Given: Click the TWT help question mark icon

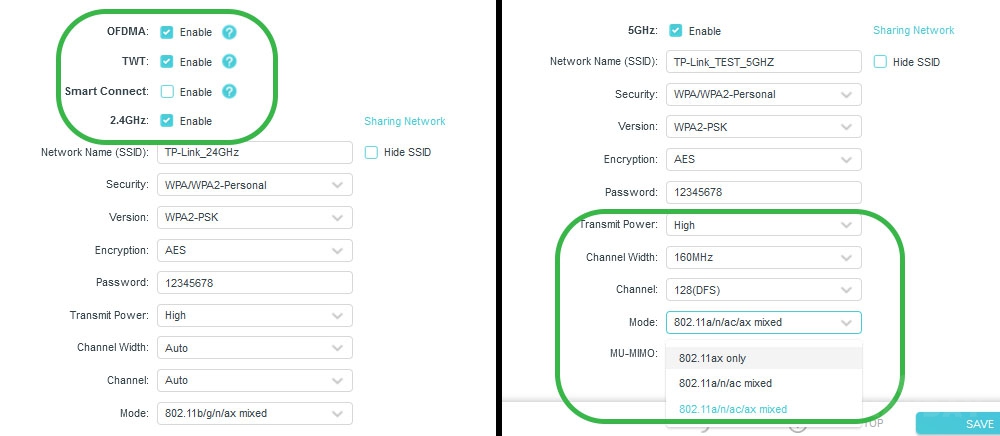Looking at the screenshot, I should (x=229, y=62).
